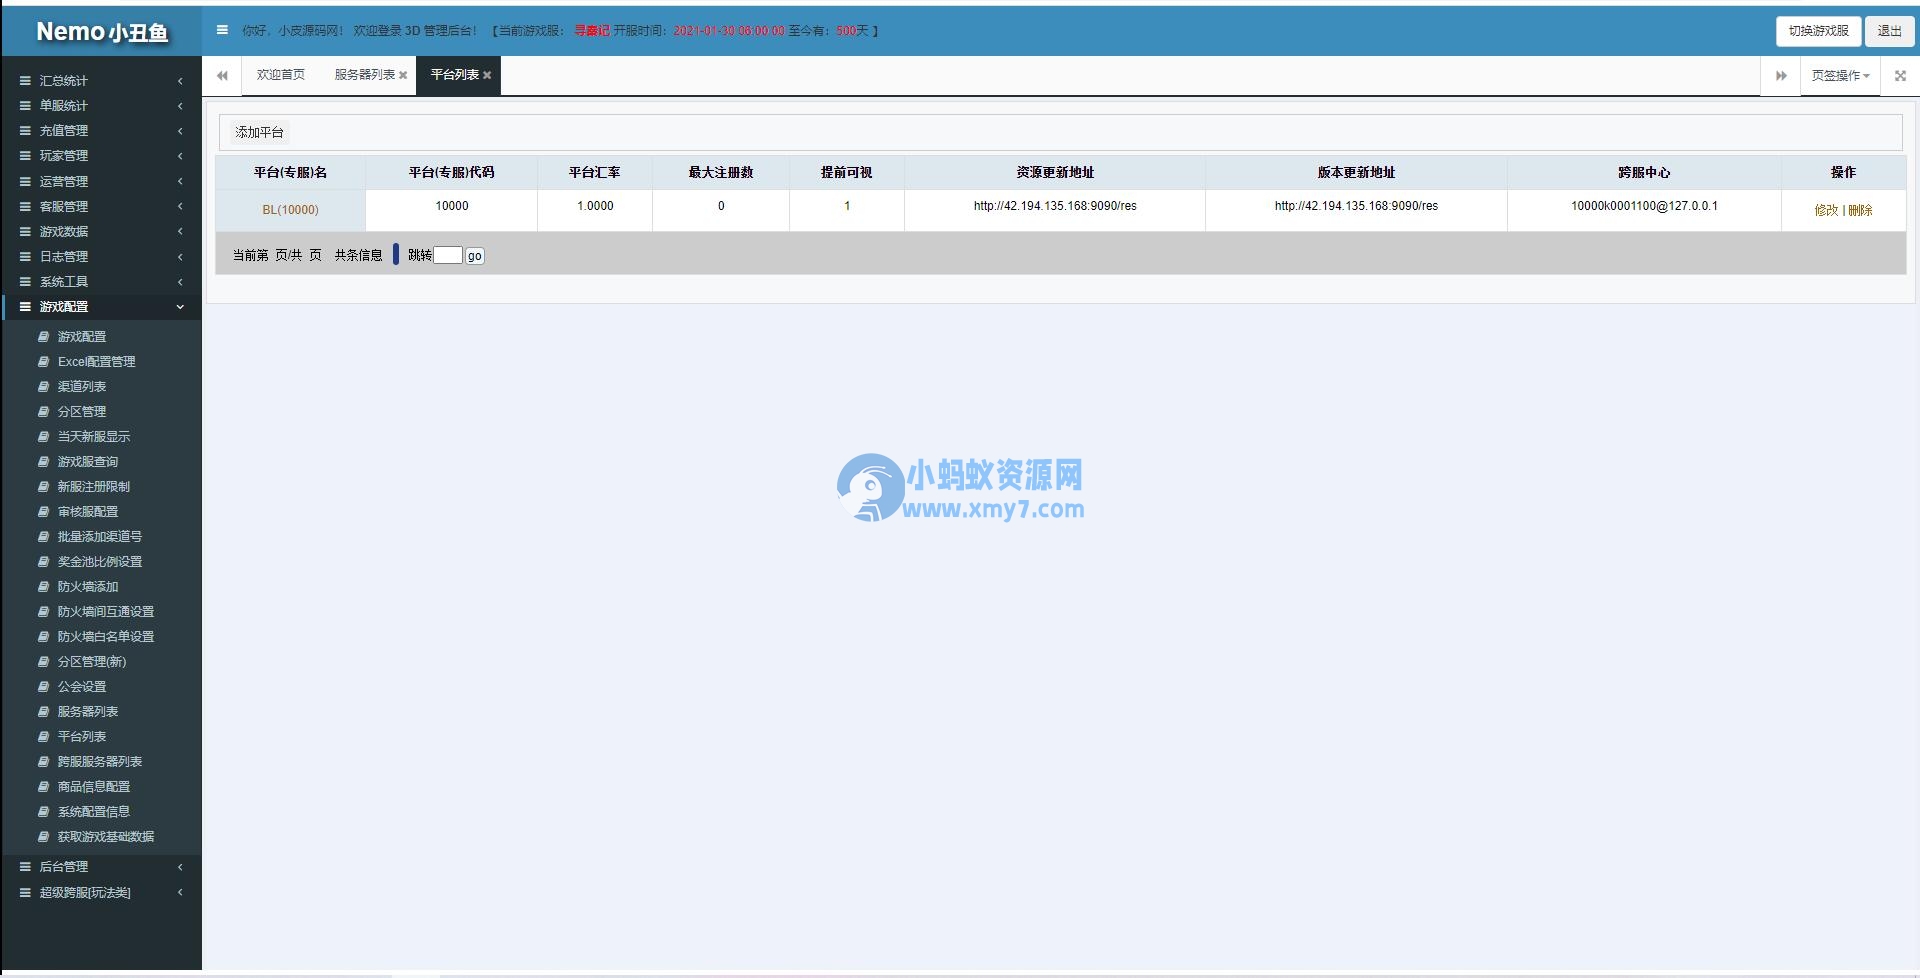Viewport: 1920px width, 978px height.
Task: Click the 添加平台 button
Action: coord(259,131)
